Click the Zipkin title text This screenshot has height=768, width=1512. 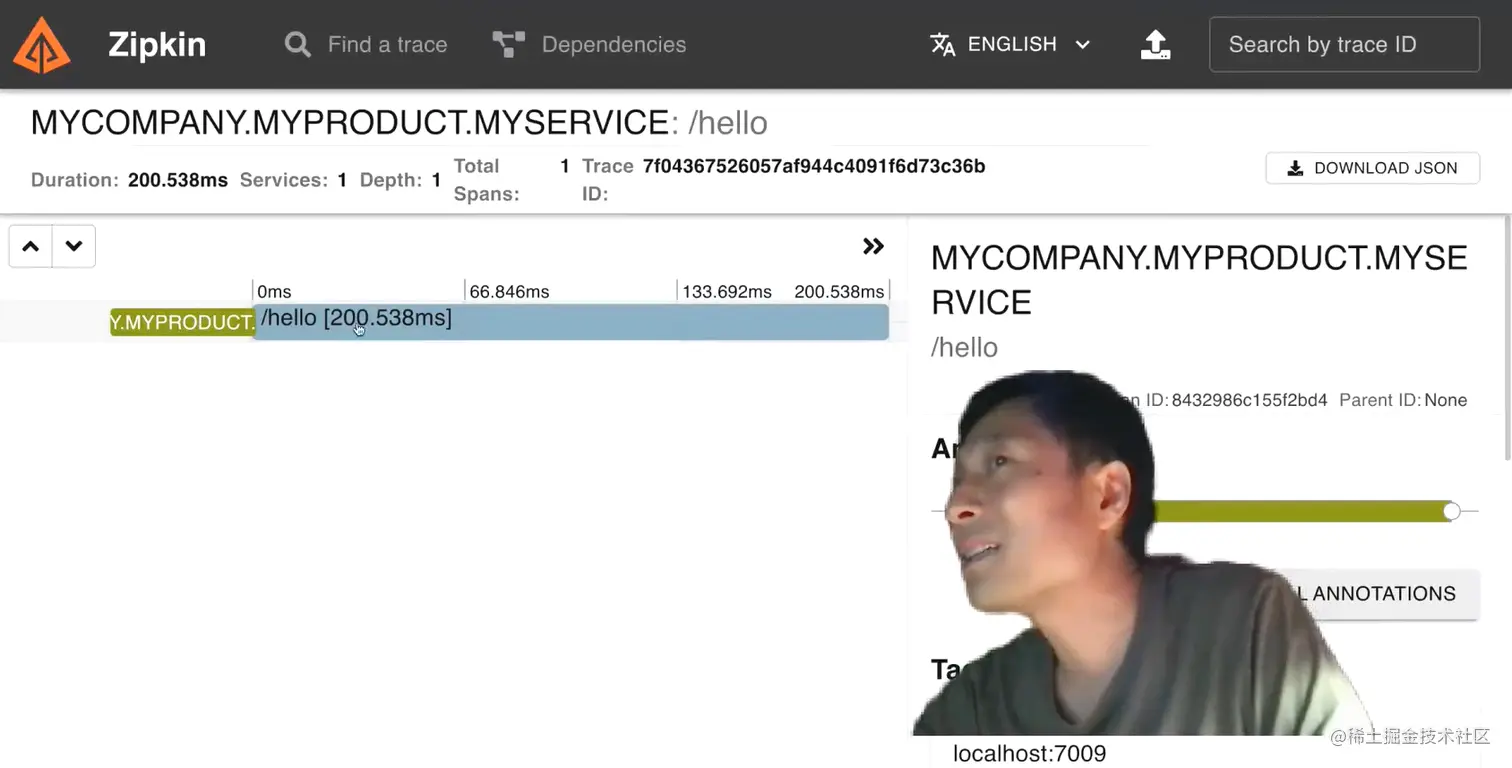157,45
